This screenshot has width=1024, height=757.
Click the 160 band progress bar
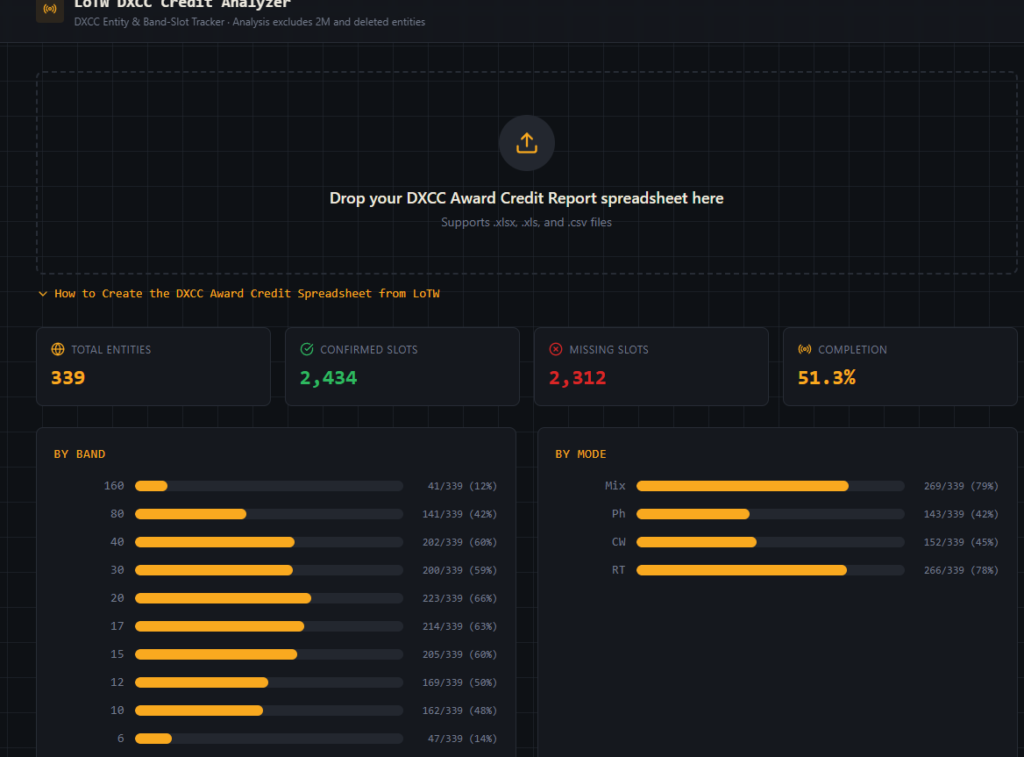click(x=268, y=486)
